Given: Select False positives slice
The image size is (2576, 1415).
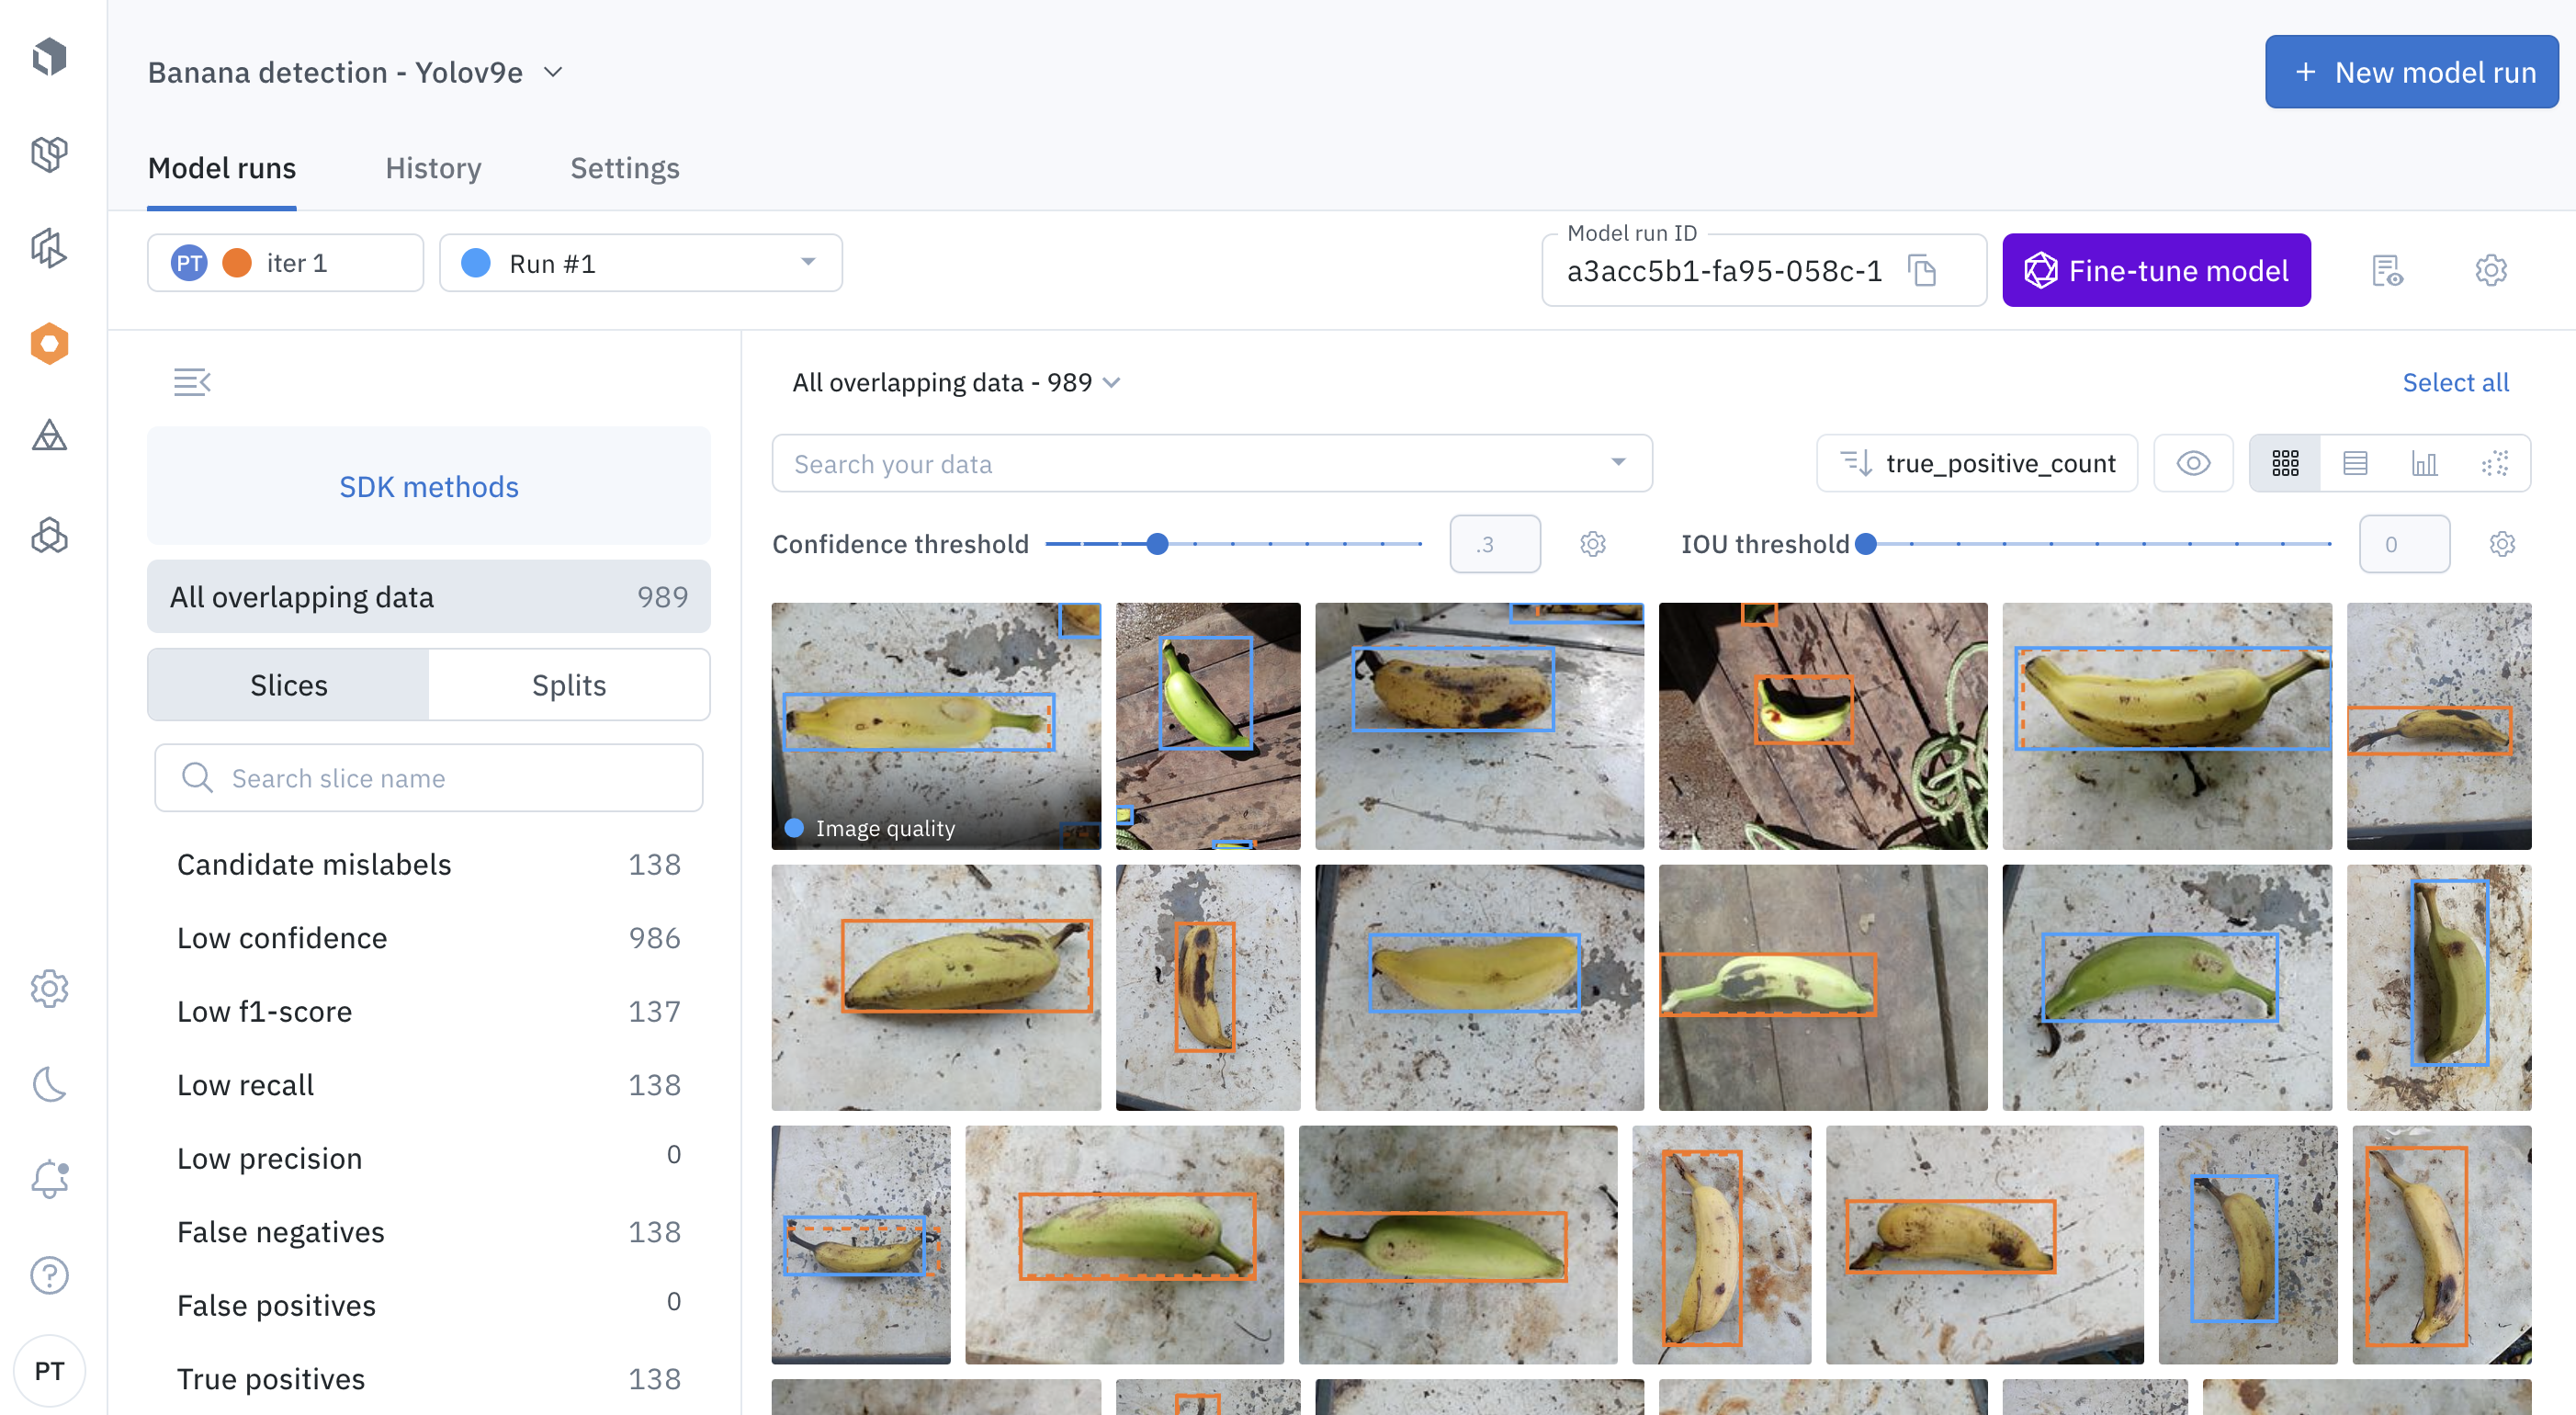Looking at the screenshot, I should (428, 1305).
